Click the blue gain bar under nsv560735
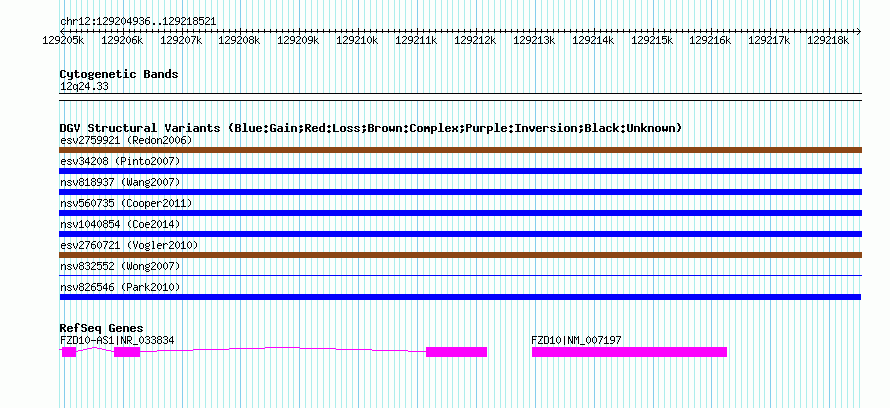The height and width of the screenshot is (408, 890). coord(460,213)
